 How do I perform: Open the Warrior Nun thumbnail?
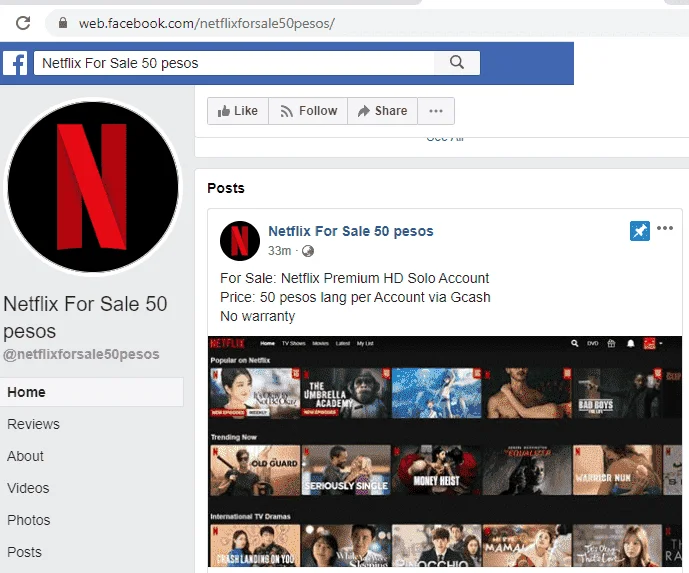pos(618,470)
